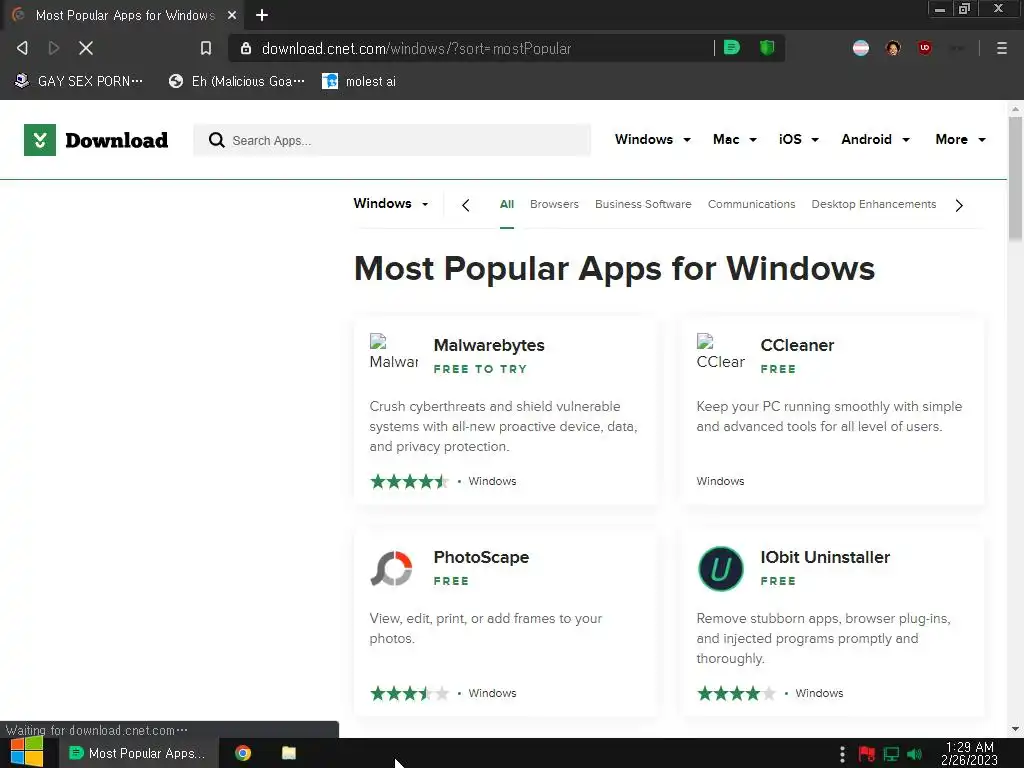The height and width of the screenshot is (768, 1024).
Task: Select the Browsers category tab
Action: pos(554,204)
